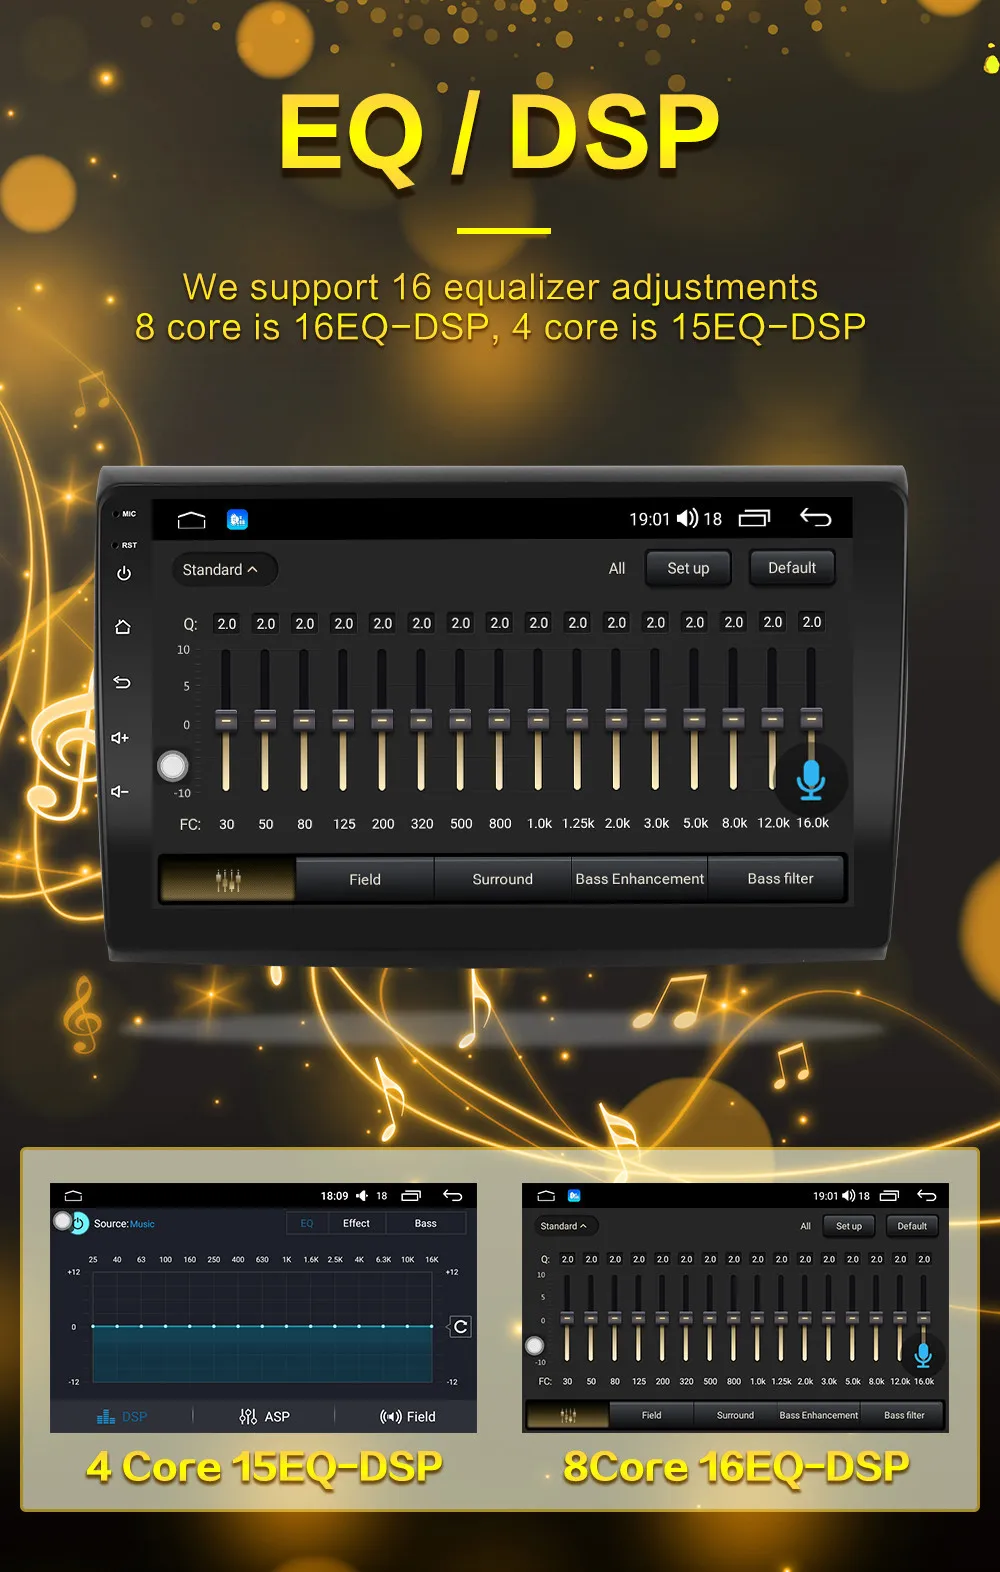Viewport: 1000px width, 1572px height.
Task: Tap the 1.25k frequency label on the main screen
Action: pyautogui.click(x=578, y=824)
